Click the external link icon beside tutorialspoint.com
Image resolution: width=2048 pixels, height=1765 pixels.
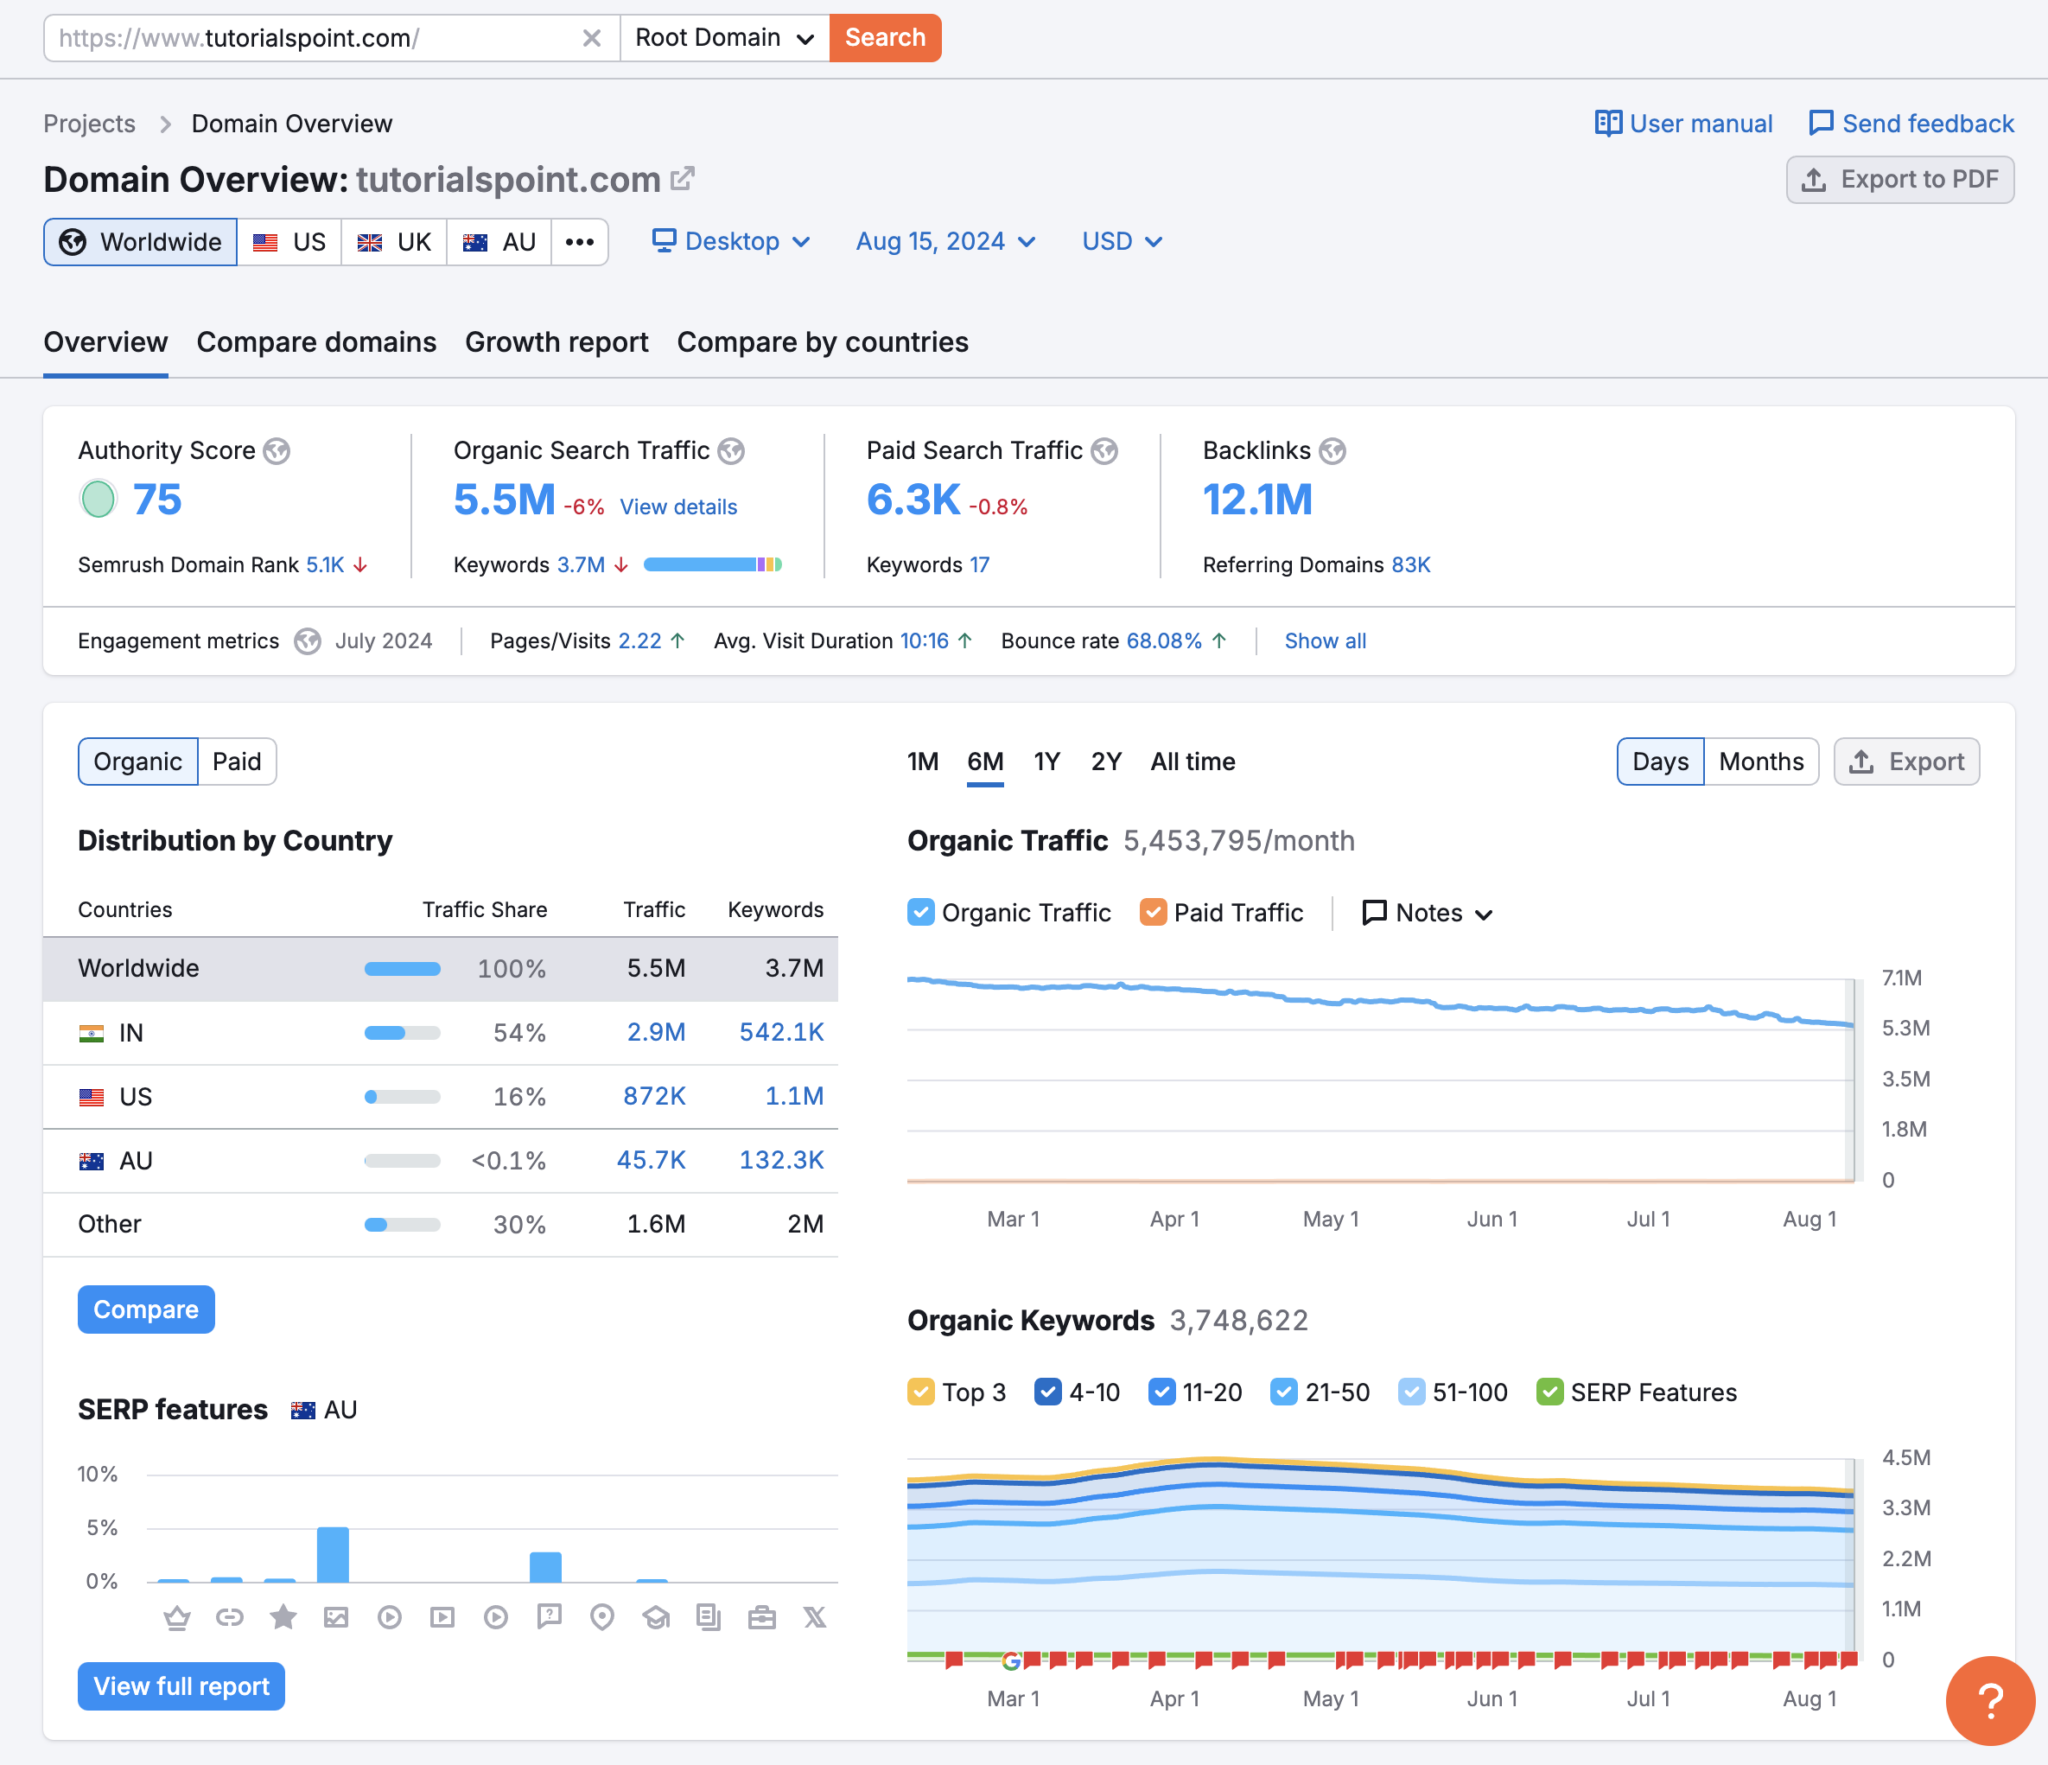coord(682,179)
